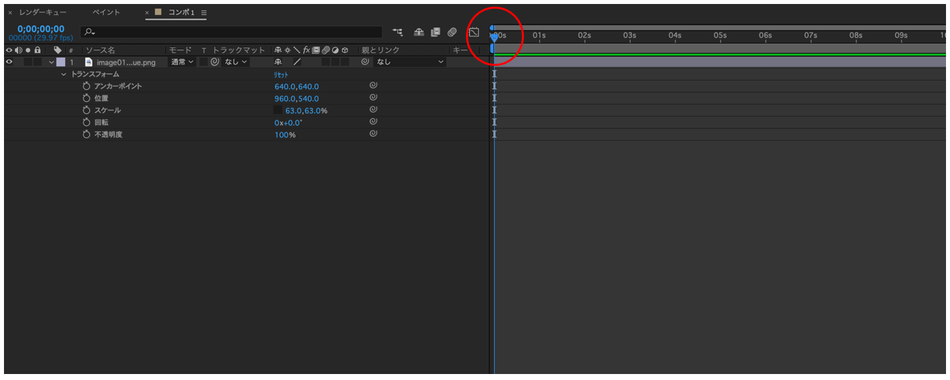
Task: Click the stopwatch for 回転
Action: point(86,122)
